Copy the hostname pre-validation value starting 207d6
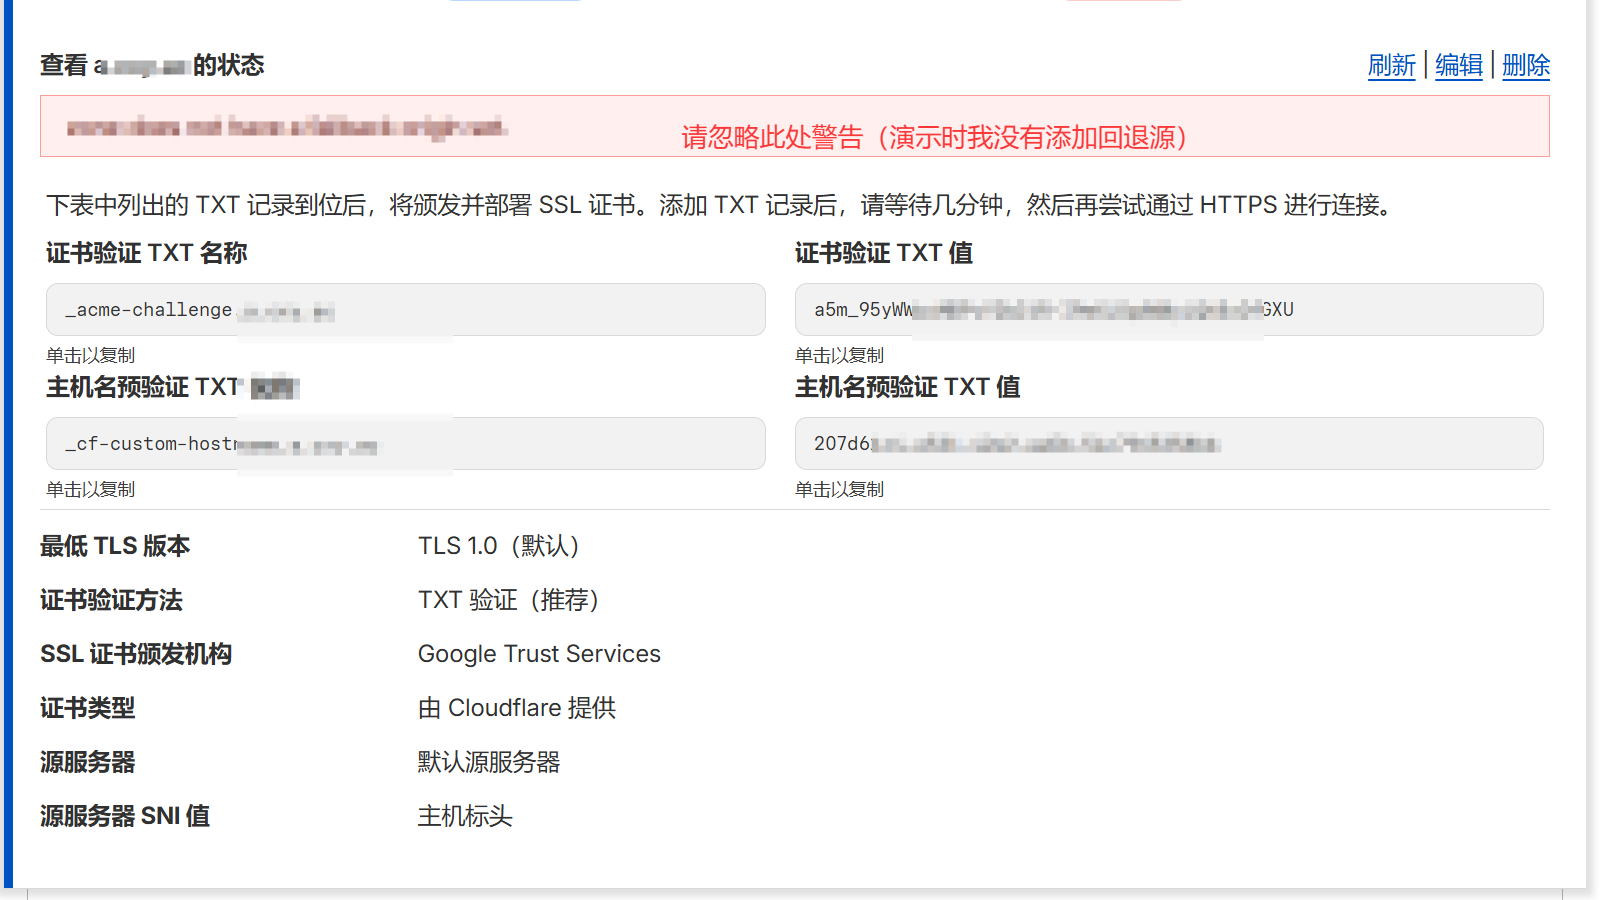 pos(1168,444)
